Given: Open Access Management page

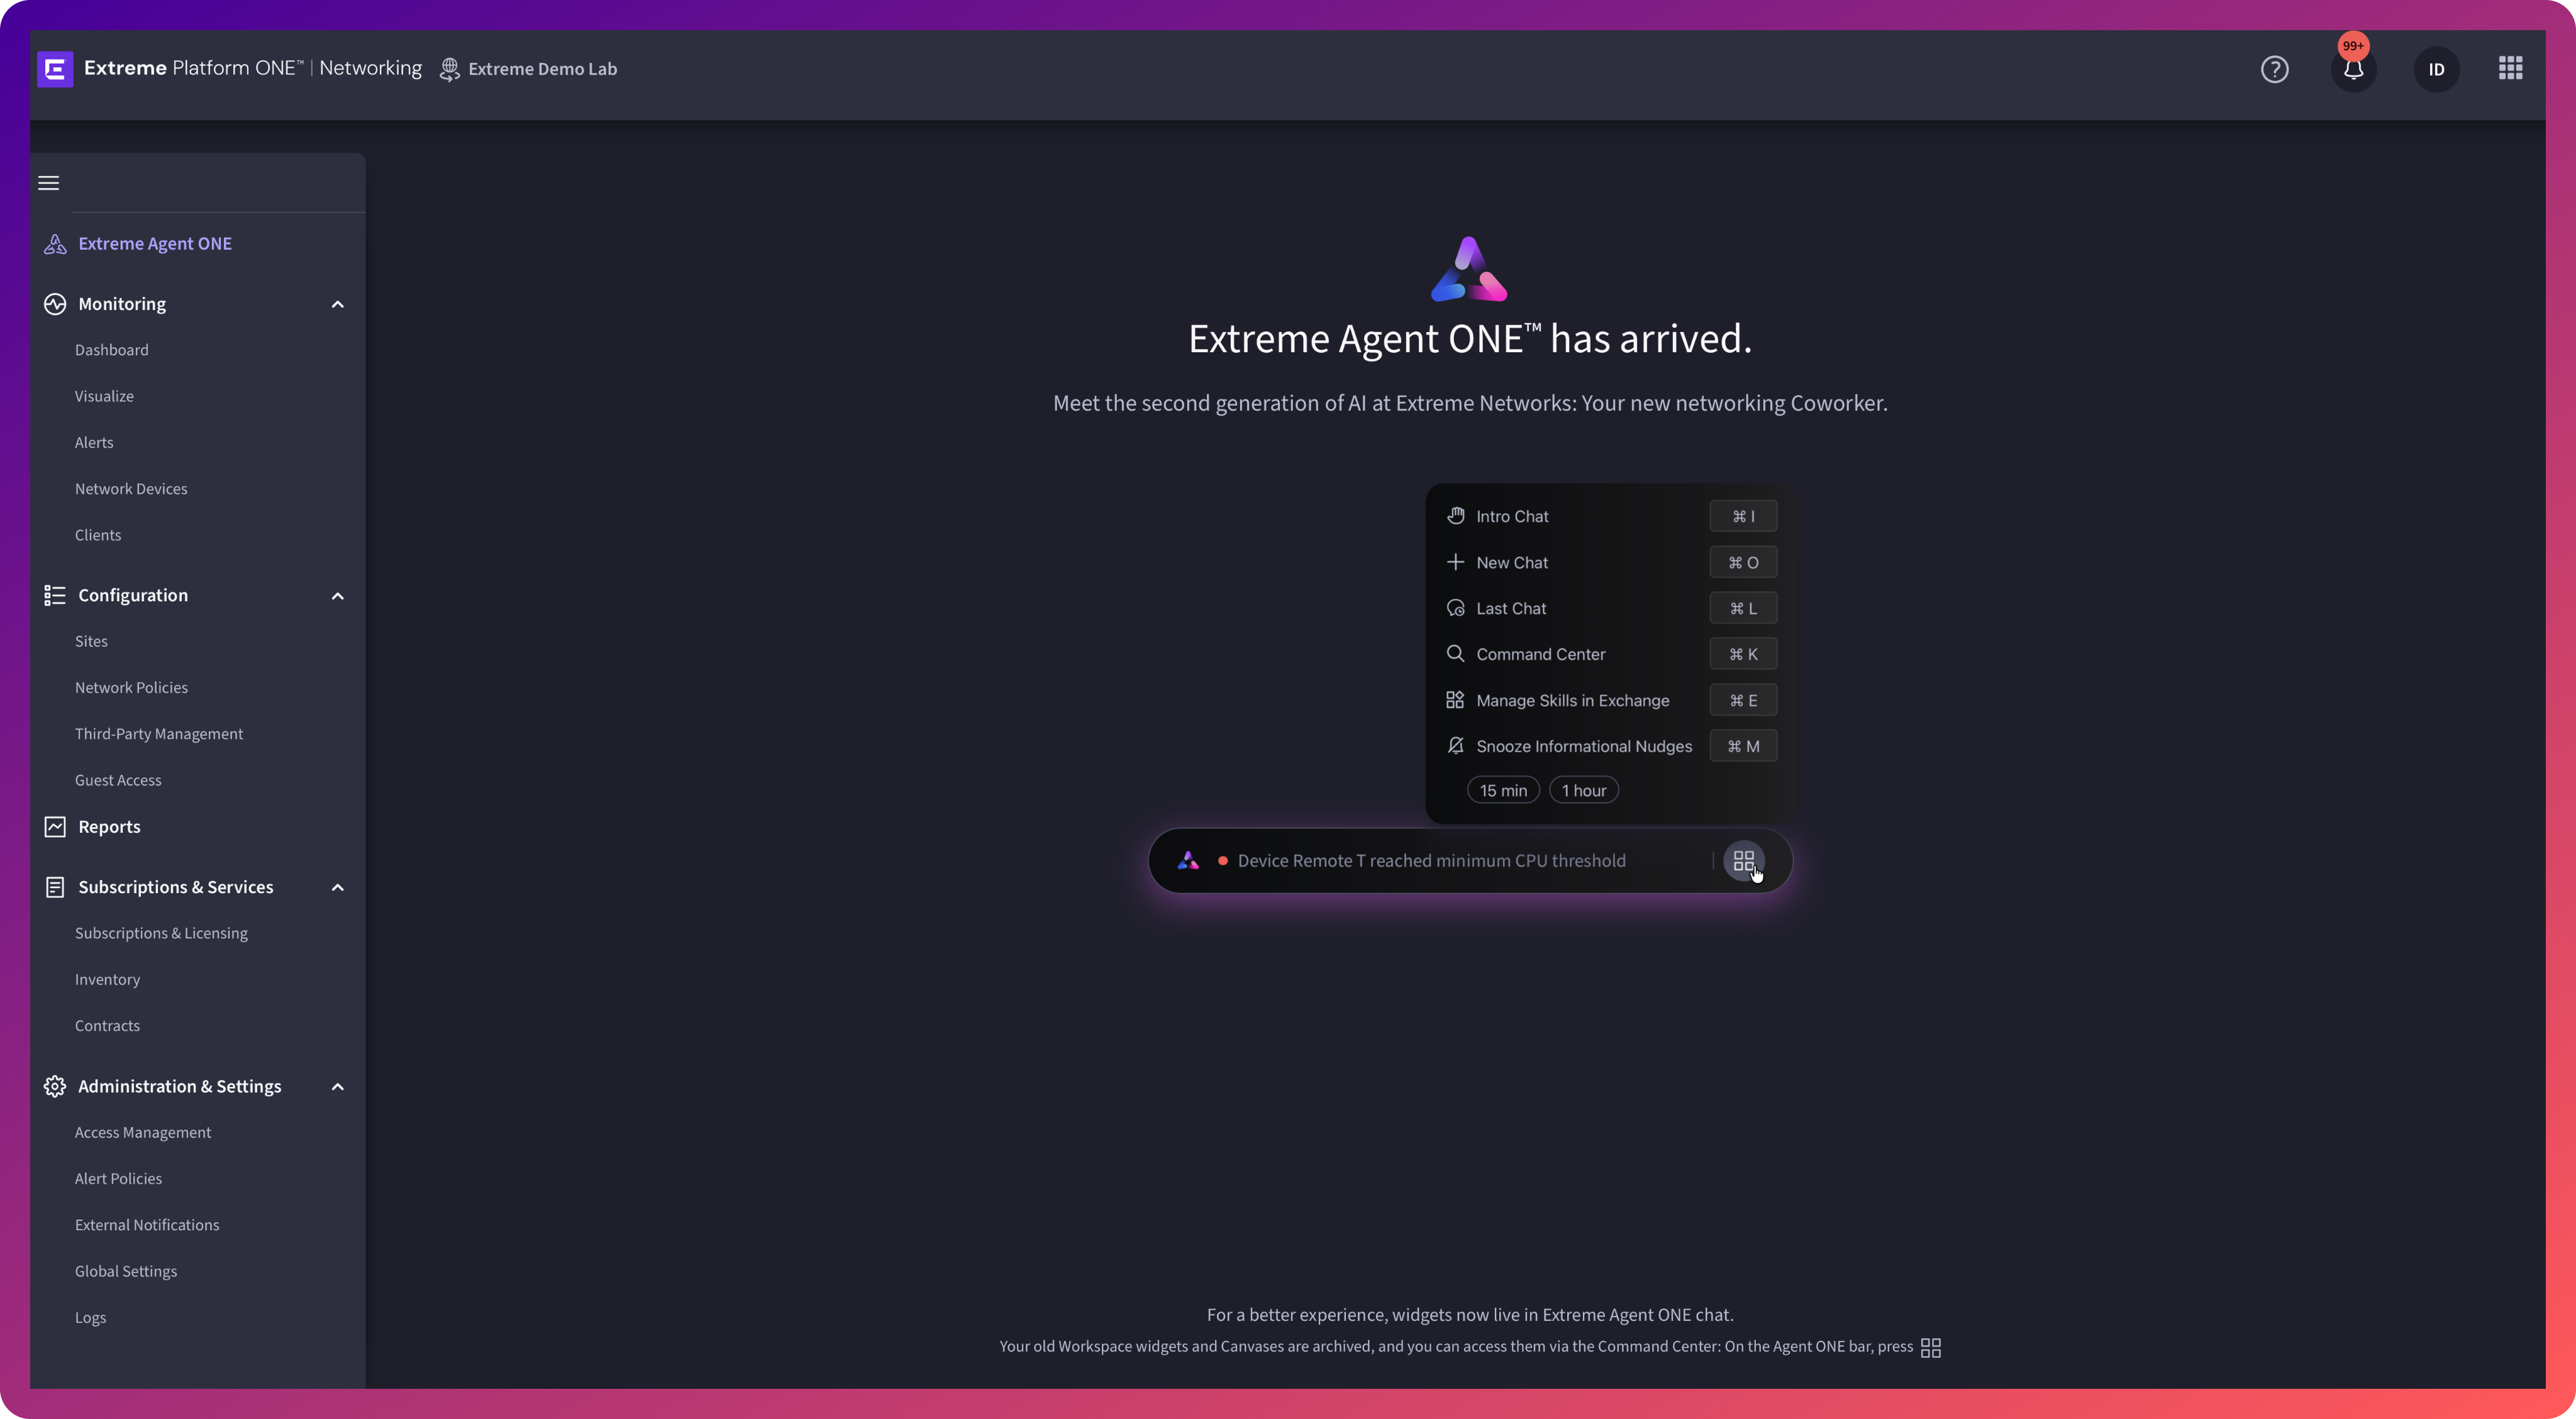Looking at the screenshot, I should pyautogui.click(x=143, y=1132).
